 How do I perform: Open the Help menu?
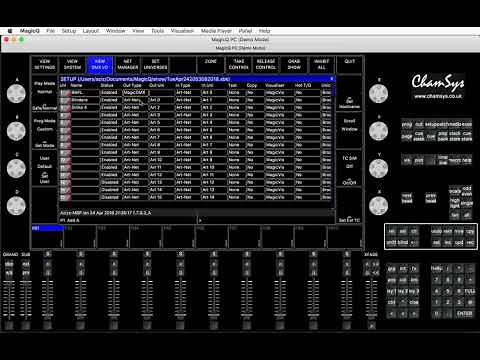point(265,31)
